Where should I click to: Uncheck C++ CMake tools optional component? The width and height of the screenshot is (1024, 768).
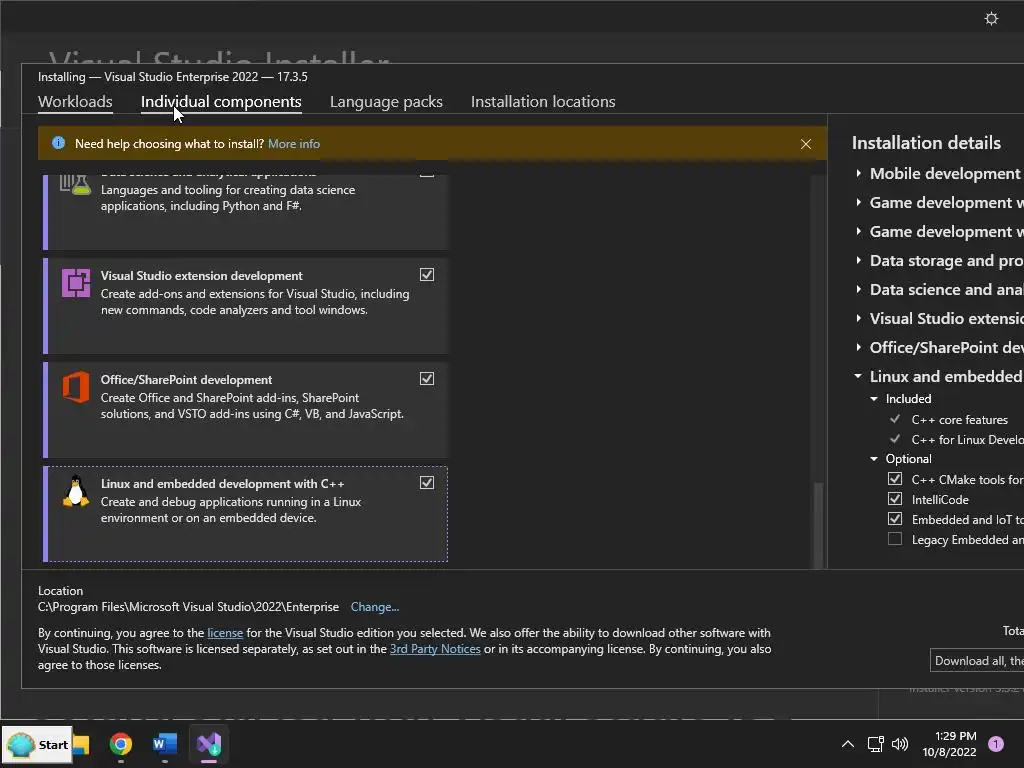pyautogui.click(x=895, y=479)
